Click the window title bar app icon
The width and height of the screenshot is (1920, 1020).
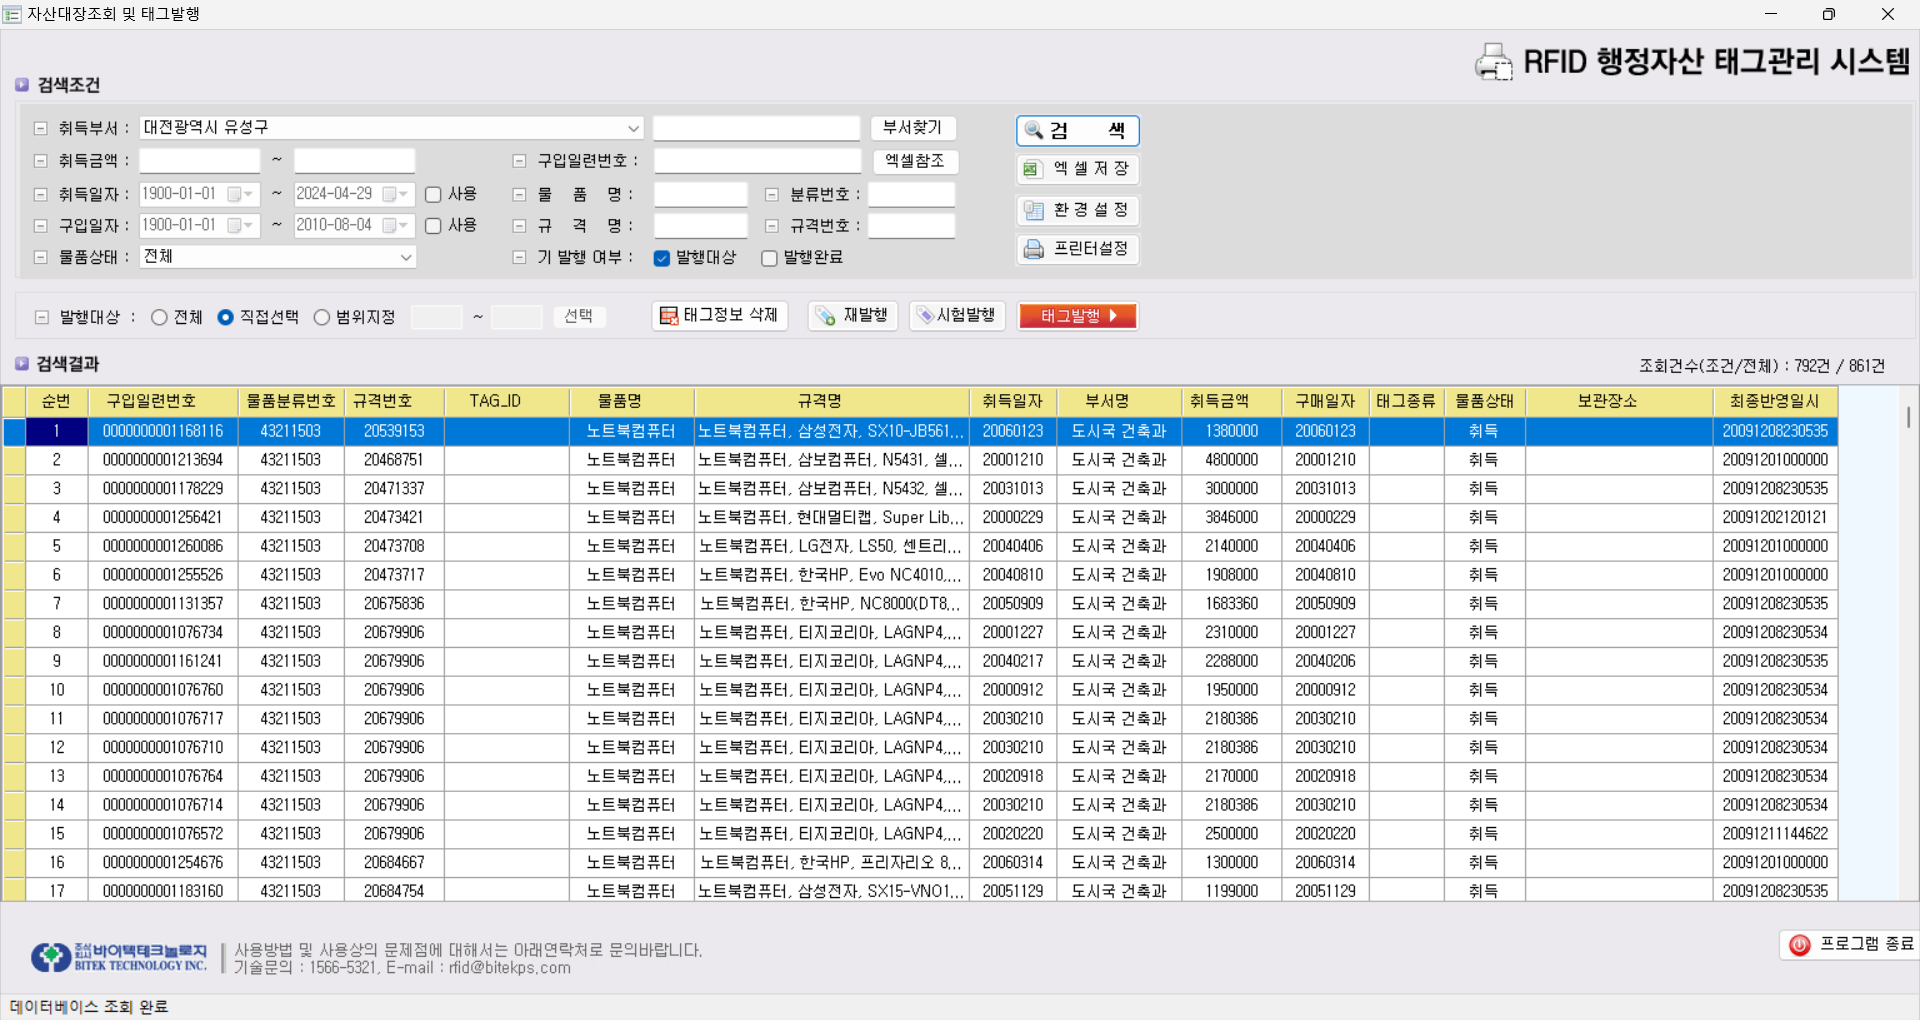point(12,14)
